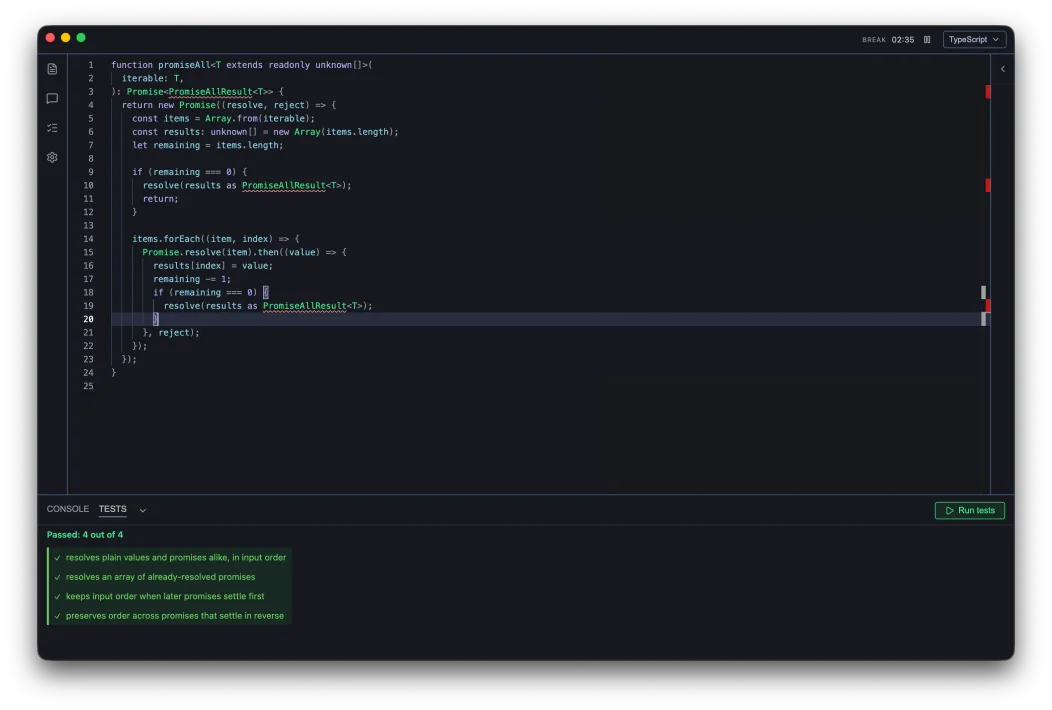This screenshot has height=710, width=1052.
Task: Expand the chevron next to TESTS
Action: (x=143, y=510)
